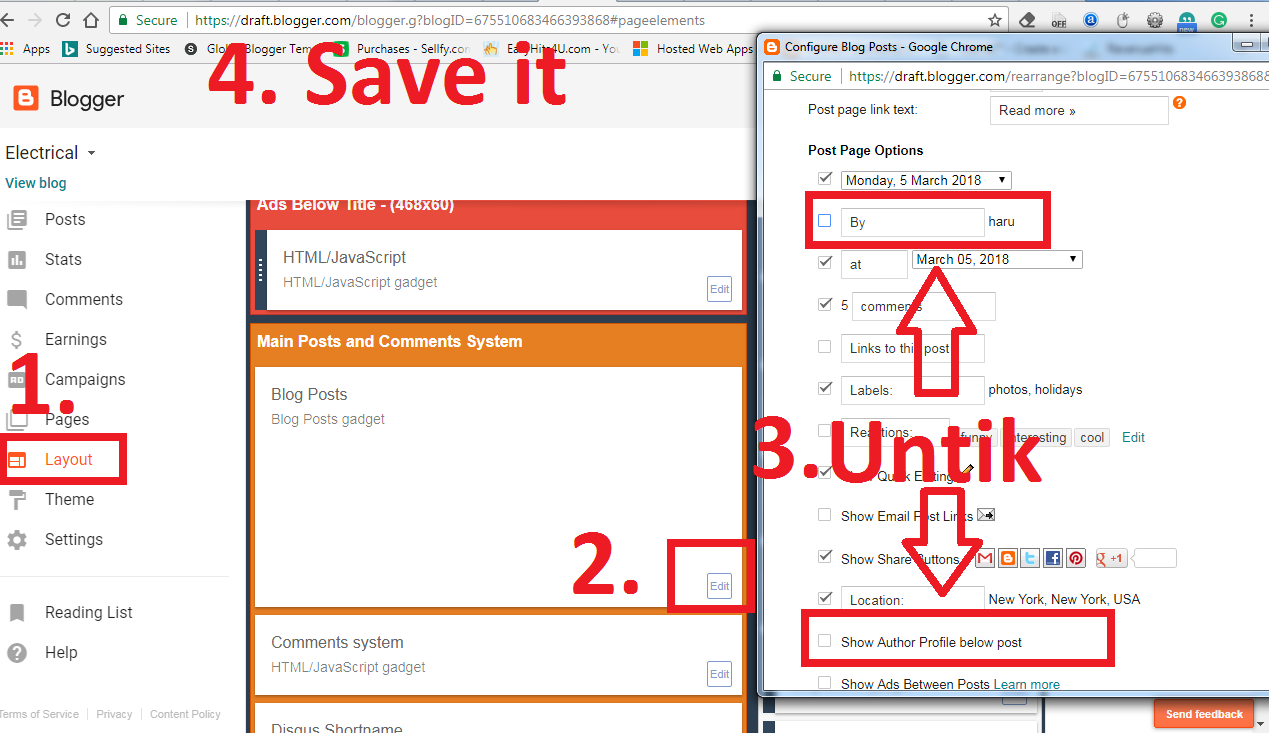Toggle the Show Share Buttons checkbox
The width and height of the screenshot is (1269, 733).
(x=825, y=557)
